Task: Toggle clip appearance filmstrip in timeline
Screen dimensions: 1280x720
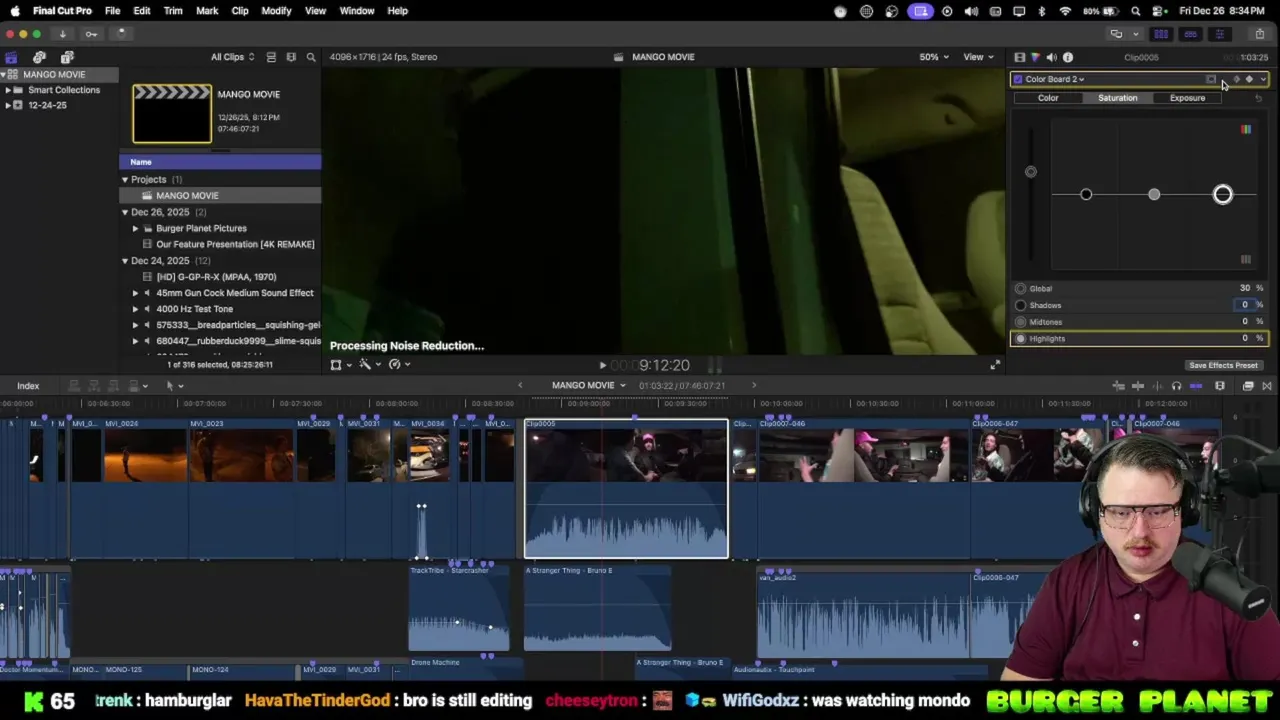Action: [1220, 386]
